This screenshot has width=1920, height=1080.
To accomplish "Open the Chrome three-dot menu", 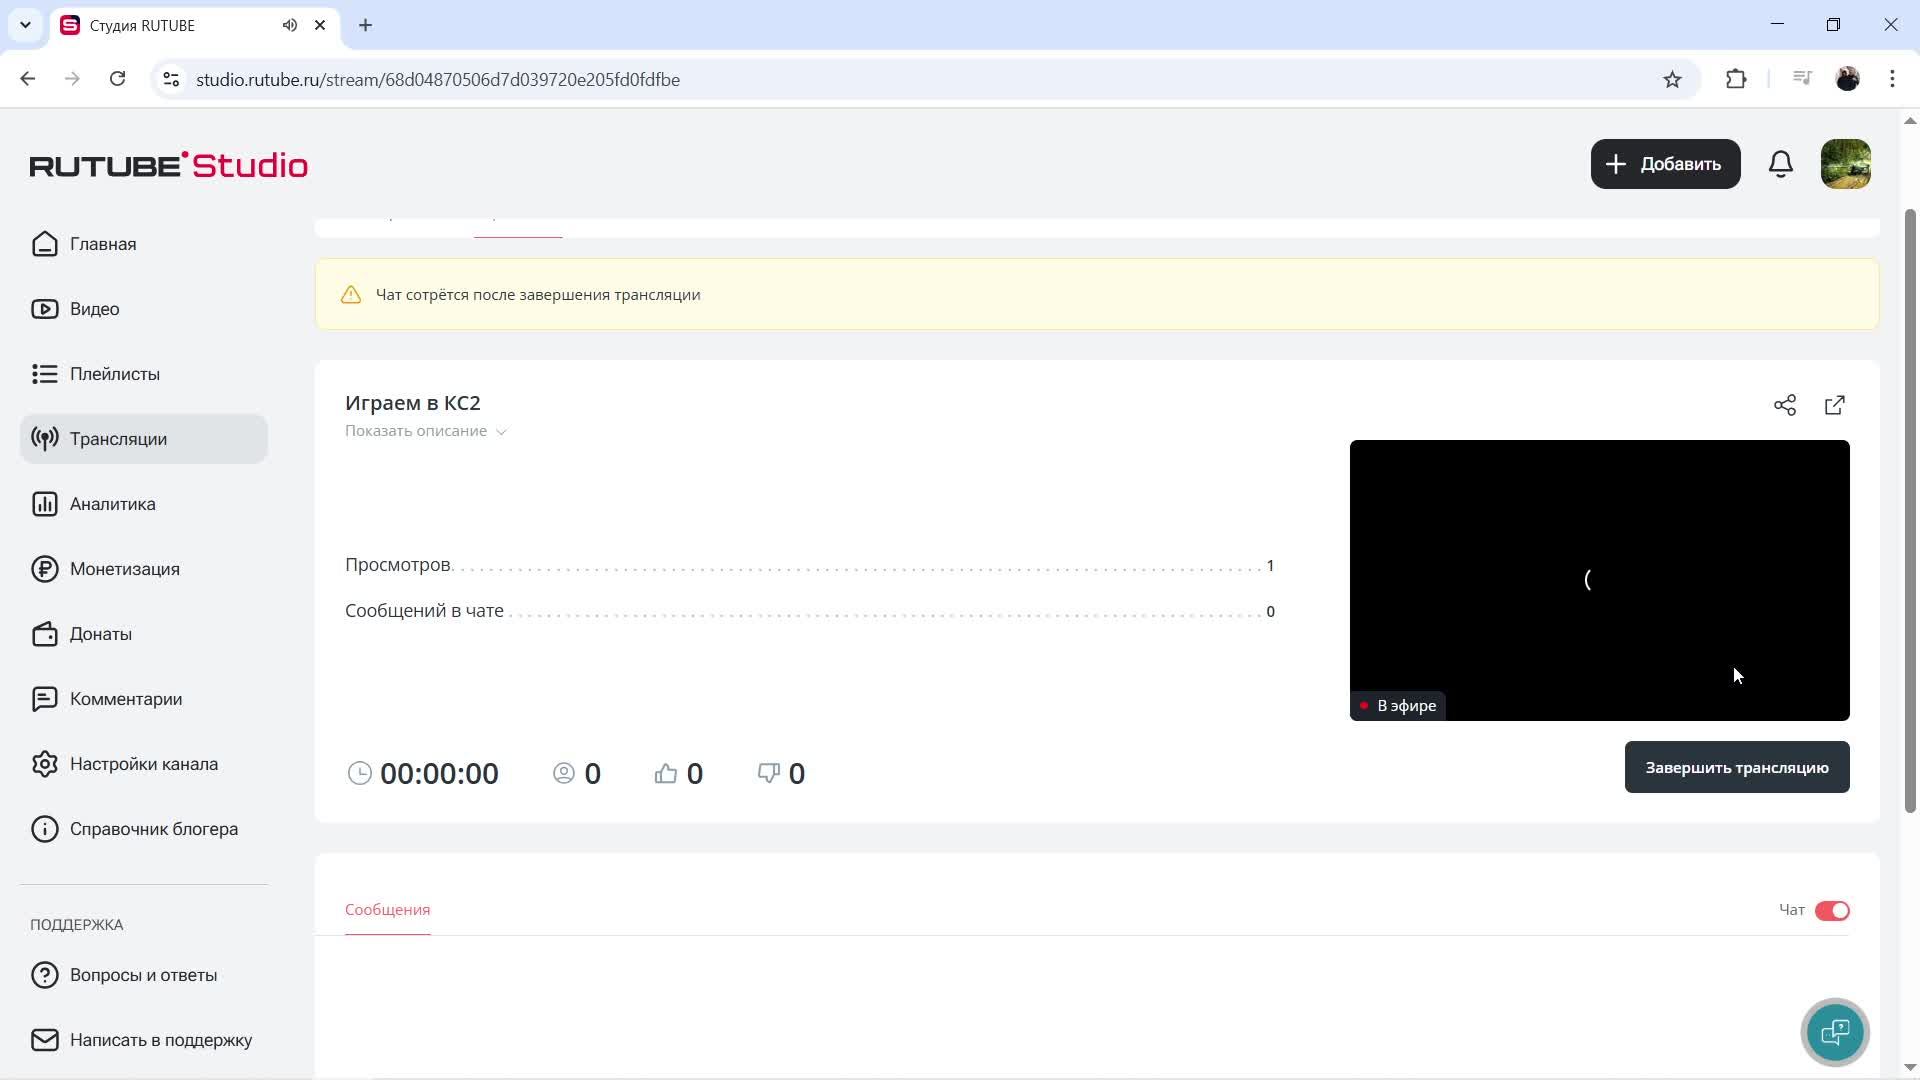I will (1892, 80).
